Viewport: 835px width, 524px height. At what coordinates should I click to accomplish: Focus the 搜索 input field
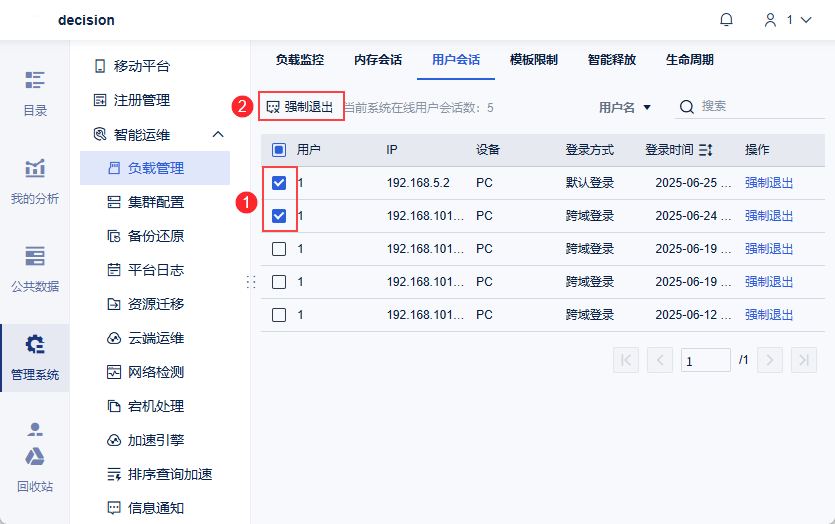[x=762, y=107]
